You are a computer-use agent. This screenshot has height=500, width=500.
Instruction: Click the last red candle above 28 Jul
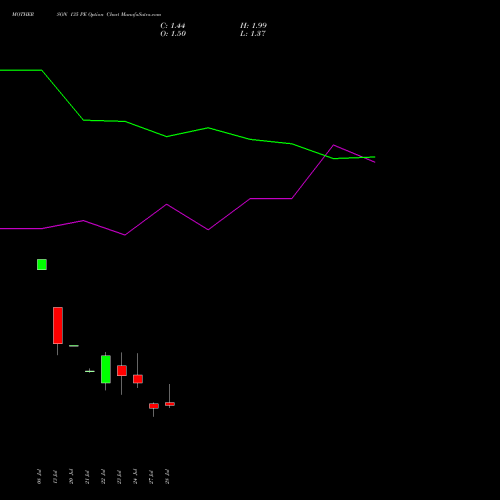170,404
